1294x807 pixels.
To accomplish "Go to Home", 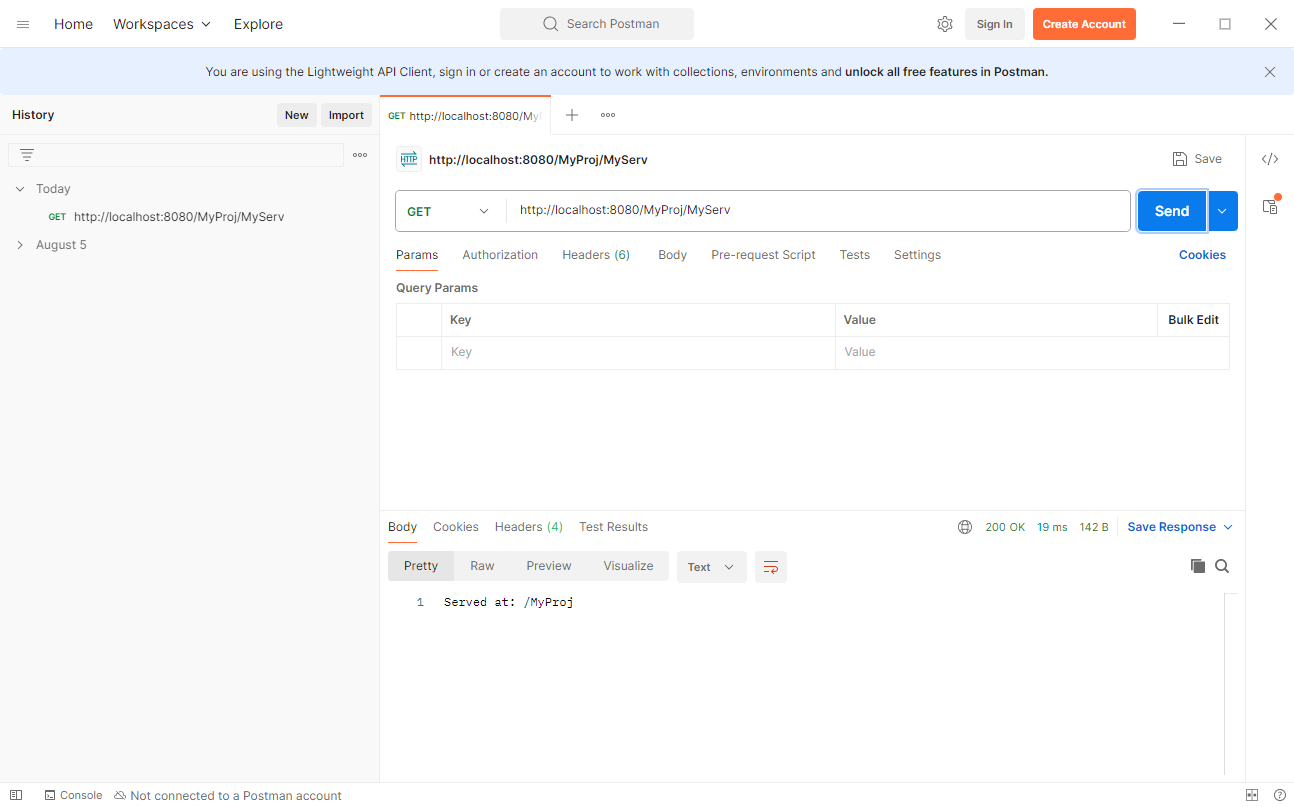I will (73, 24).
